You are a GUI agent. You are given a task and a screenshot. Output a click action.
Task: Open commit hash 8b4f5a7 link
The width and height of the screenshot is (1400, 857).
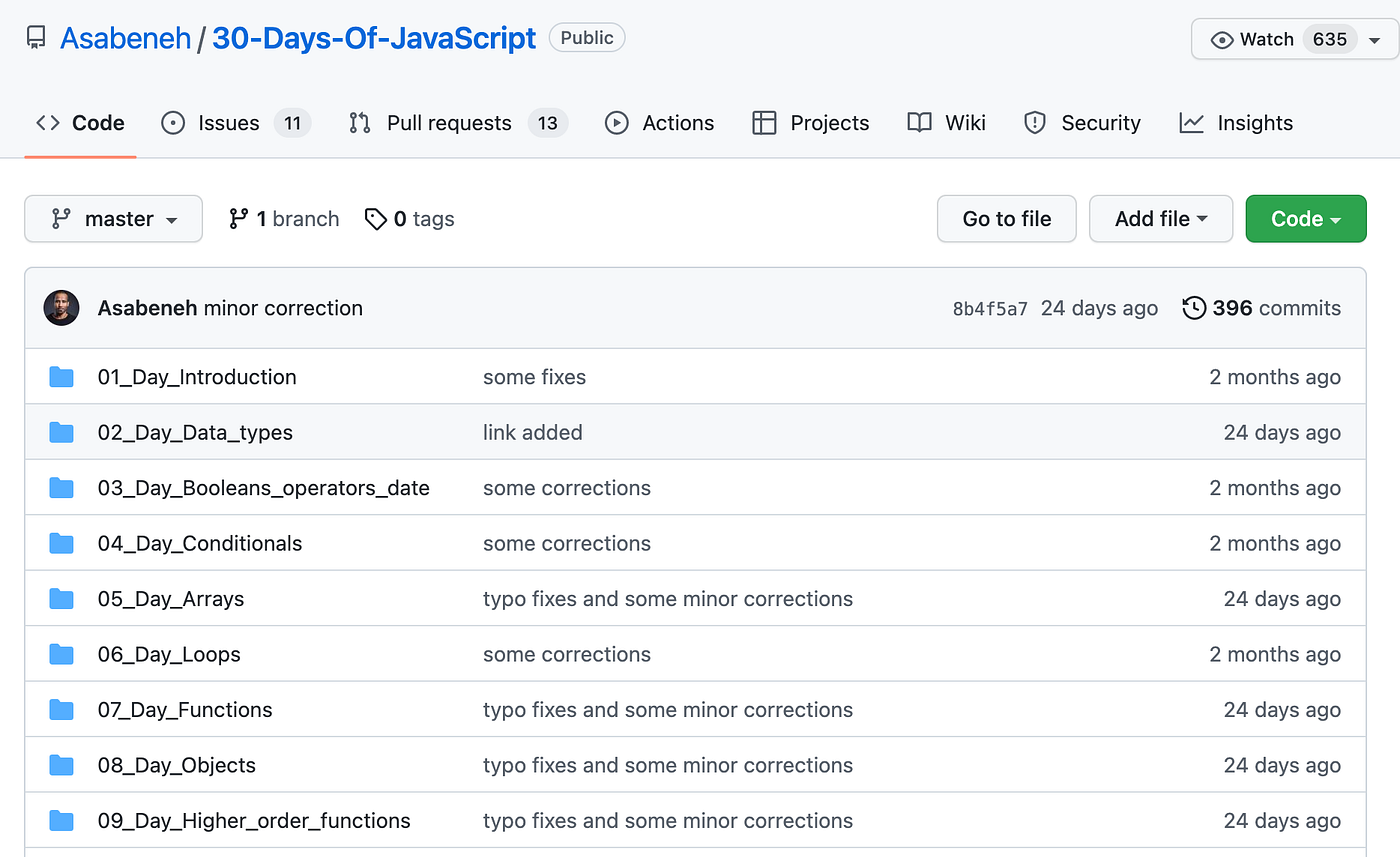pyautogui.click(x=989, y=309)
